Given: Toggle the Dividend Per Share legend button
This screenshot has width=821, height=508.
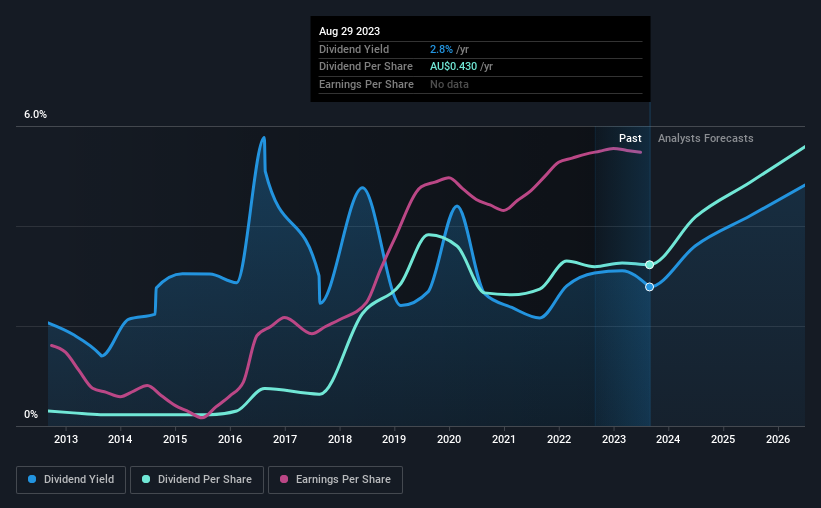Looking at the screenshot, I should coord(197,480).
